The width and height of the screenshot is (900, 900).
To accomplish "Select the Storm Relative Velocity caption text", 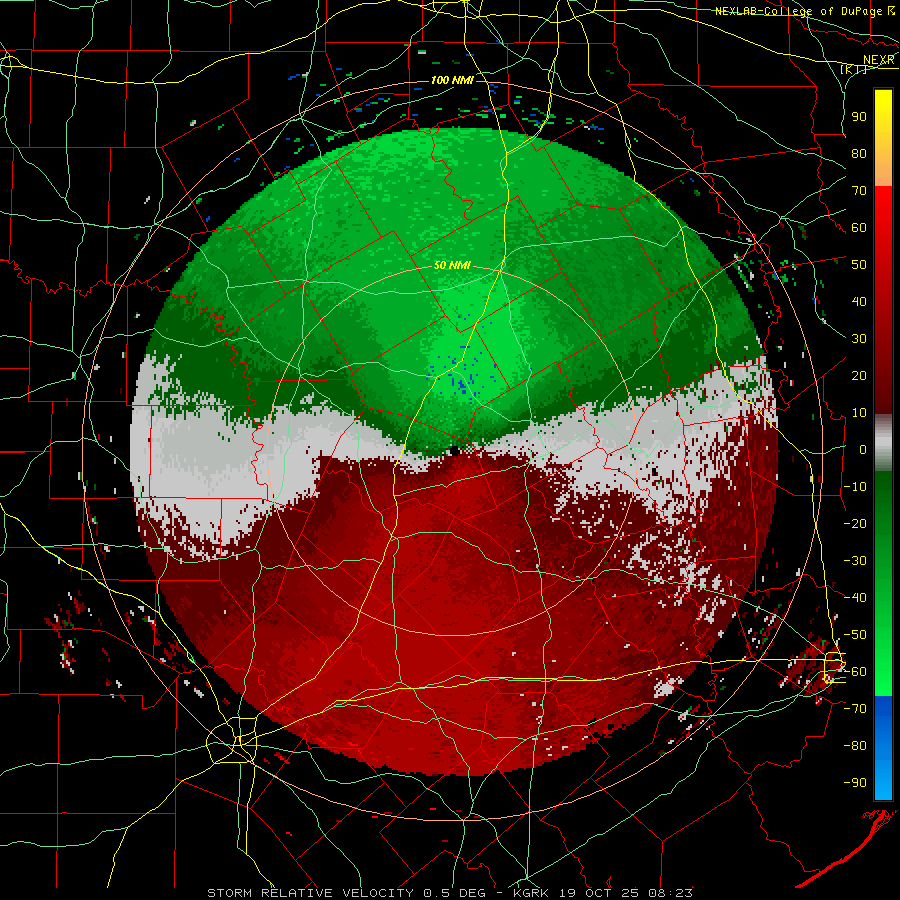I will (450, 893).
